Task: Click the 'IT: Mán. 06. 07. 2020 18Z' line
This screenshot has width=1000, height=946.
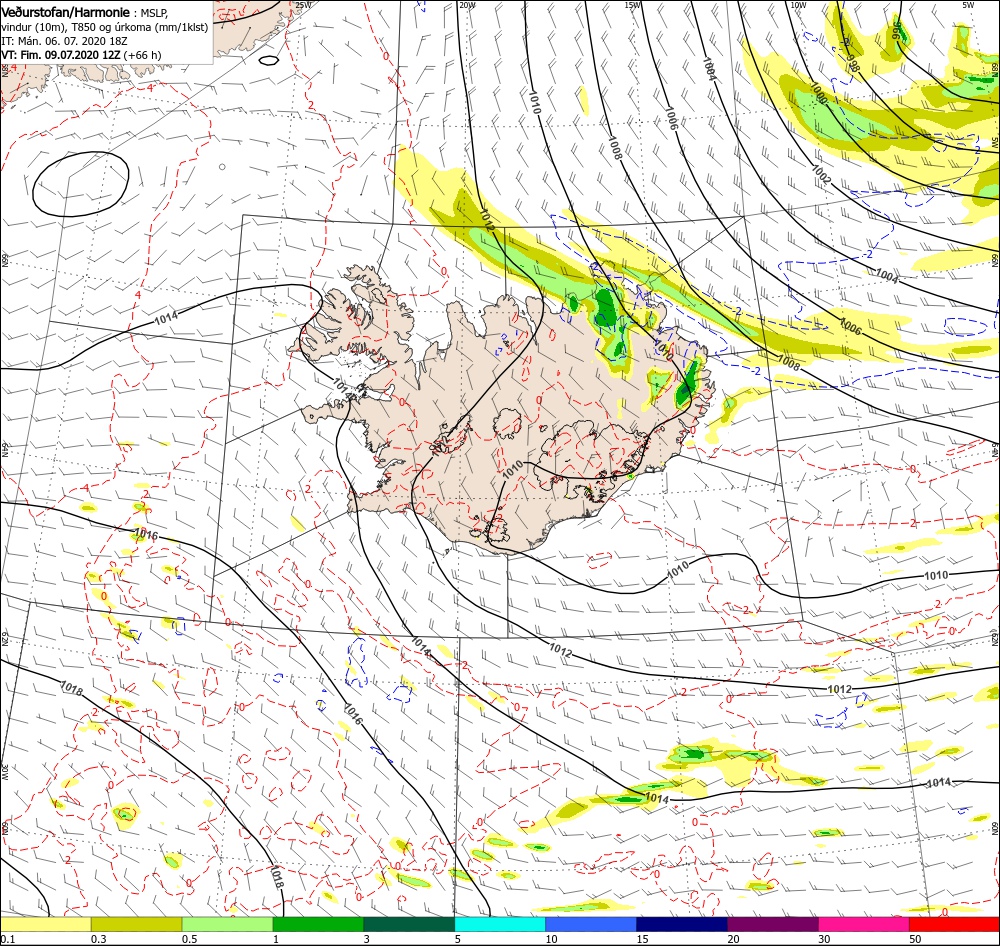Action: tap(64, 41)
